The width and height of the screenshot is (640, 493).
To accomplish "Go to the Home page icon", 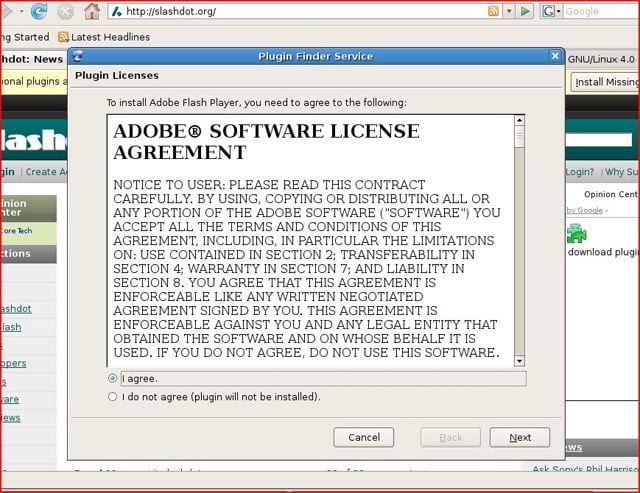I will pyautogui.click(x=92, y=11).
